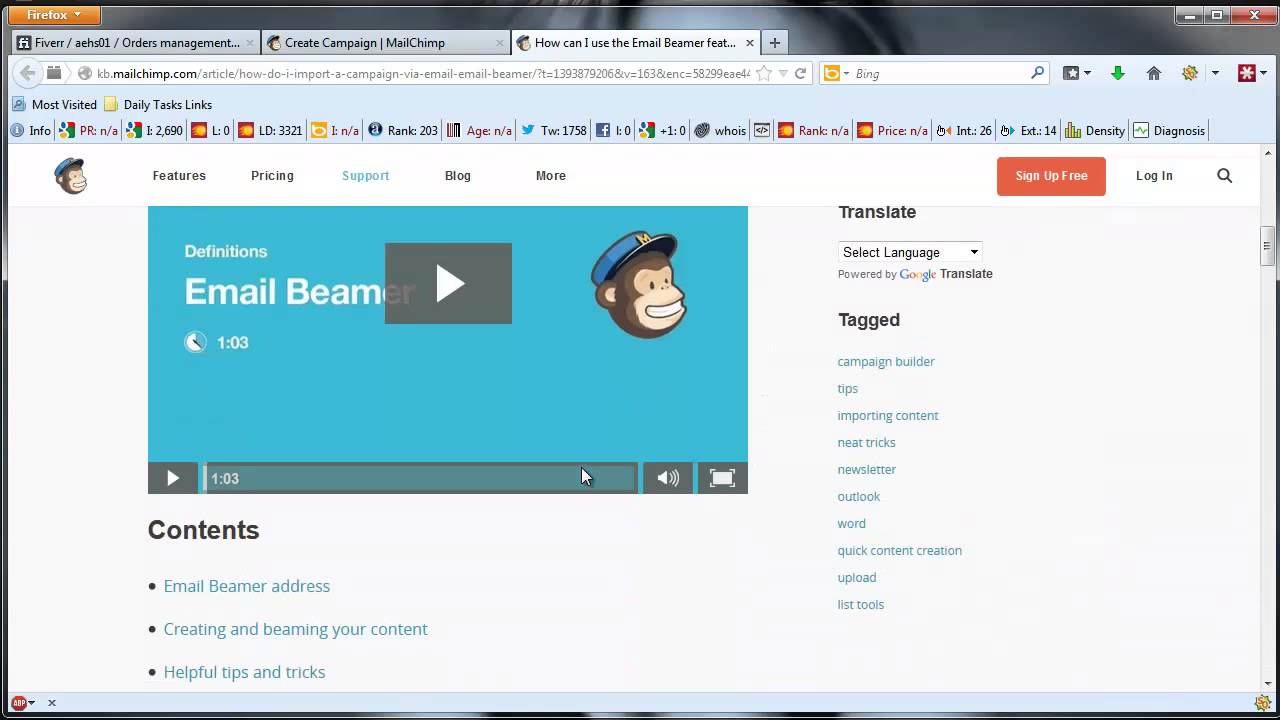Open the Email Beamer address link
The width and height of the screenshot is (1280, 720).
[x=247, y=586]
